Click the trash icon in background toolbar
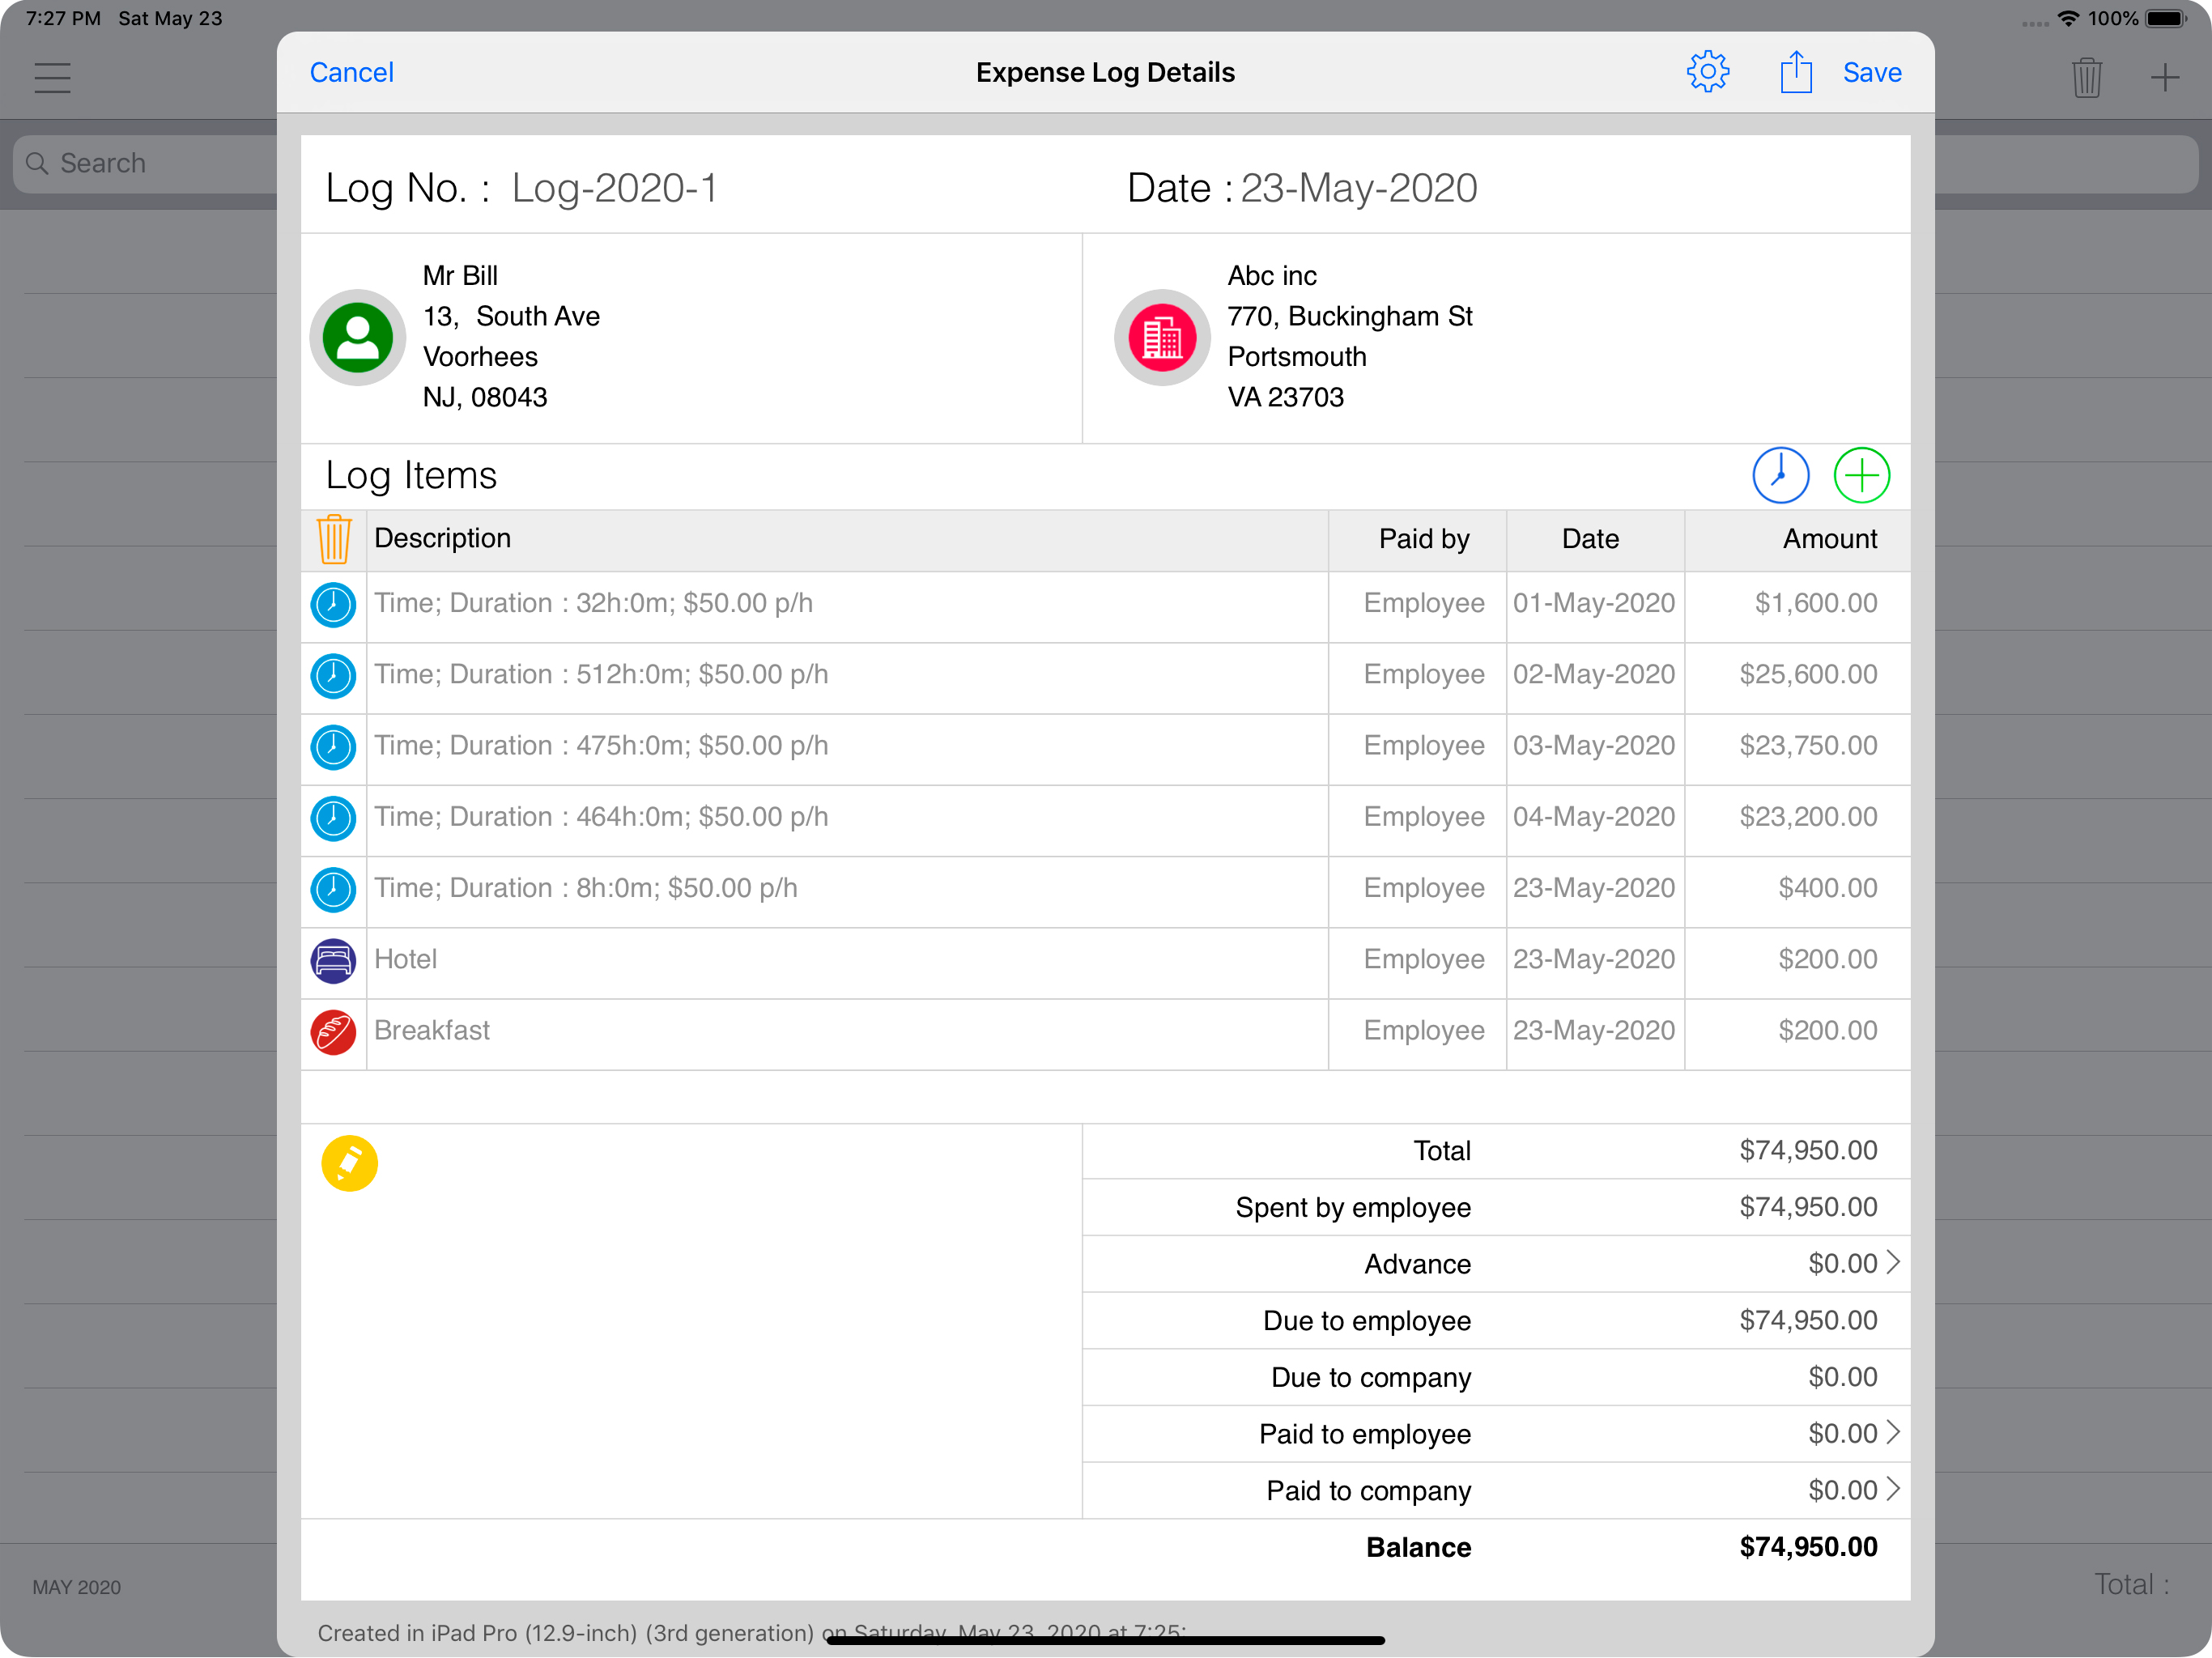 2087,77
